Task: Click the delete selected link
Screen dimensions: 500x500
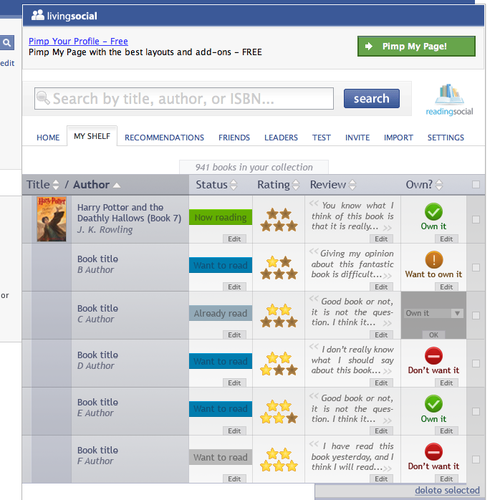Action: (447, 490)
